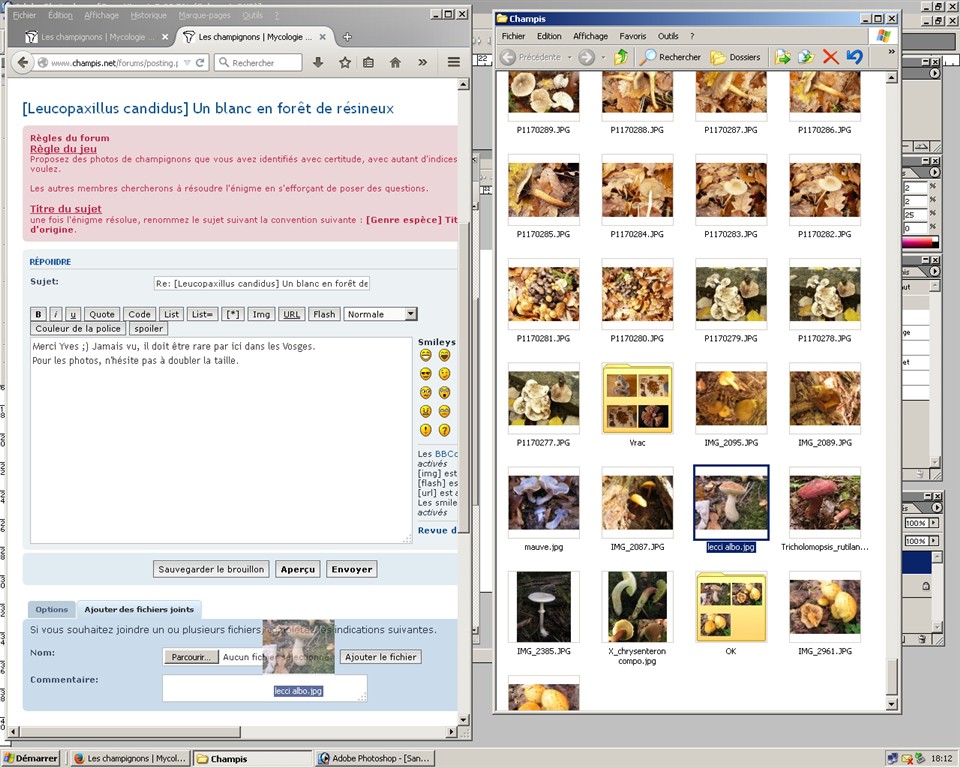960x768 pixels.
Task: Toggle the Dossiers folder pane
Action: click(735, 57)
